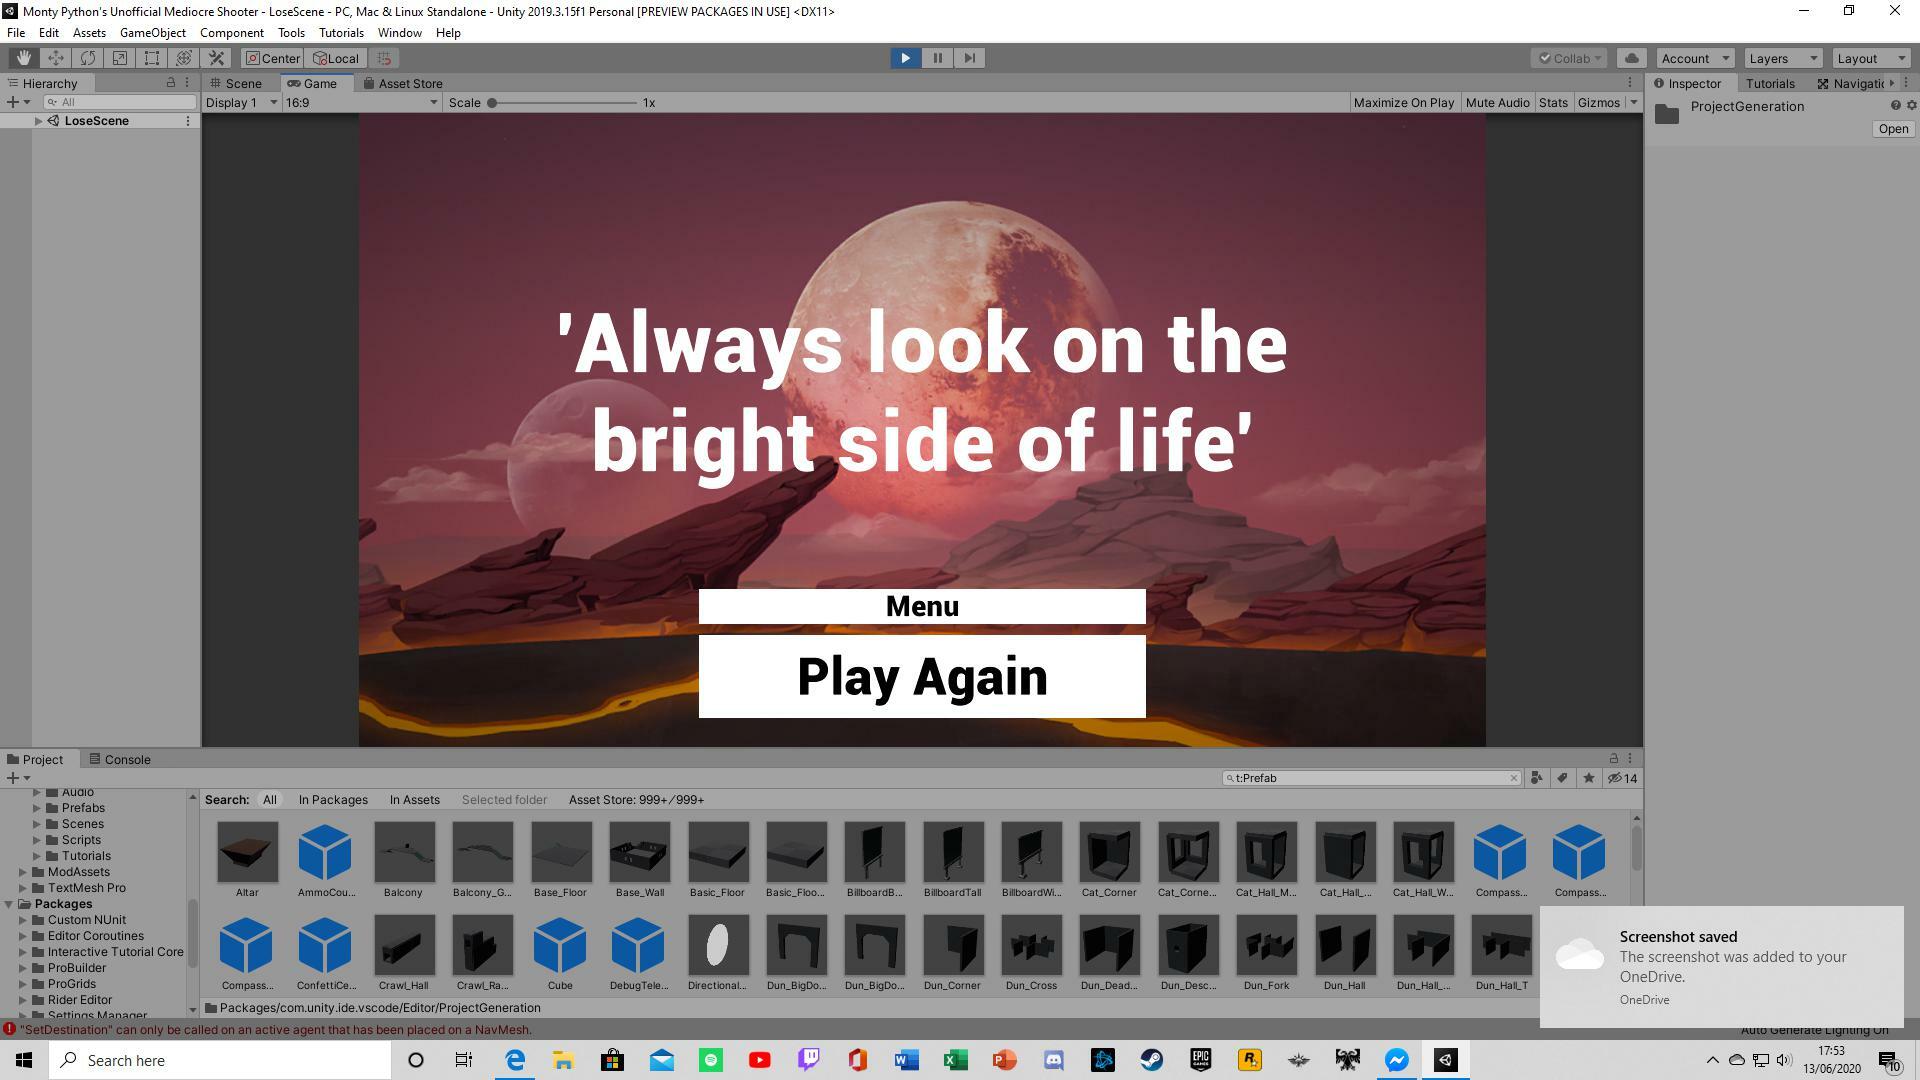This screenshot has width=1920, height=1080.
Task: Select the Altar prefab thumbnail
Action: click(x=247, y=852)
